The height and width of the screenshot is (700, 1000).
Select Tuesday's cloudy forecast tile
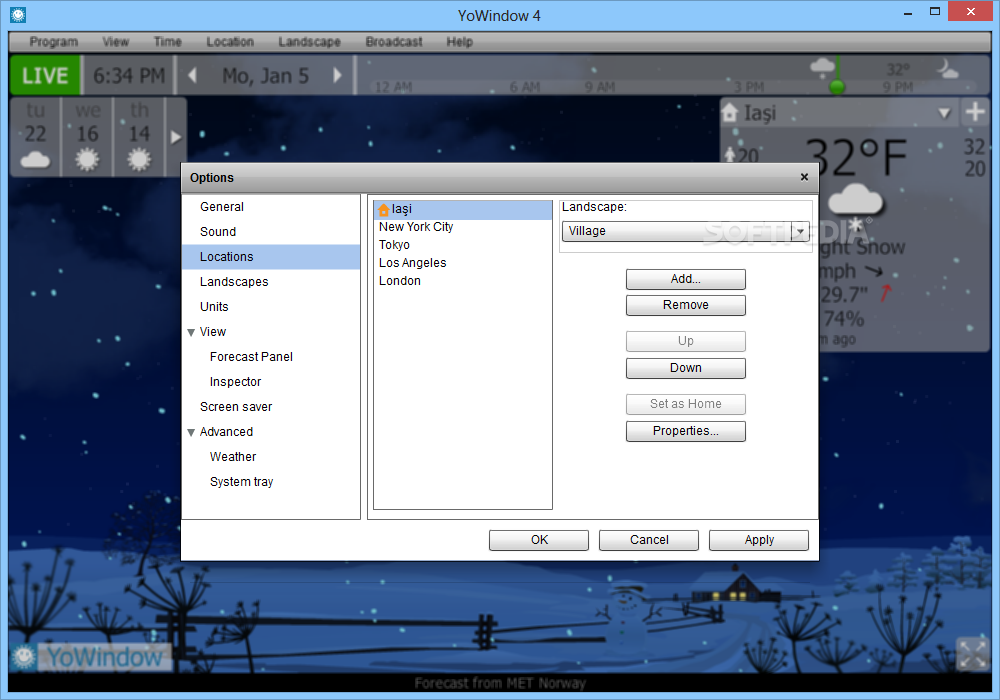tap(35, 137)
